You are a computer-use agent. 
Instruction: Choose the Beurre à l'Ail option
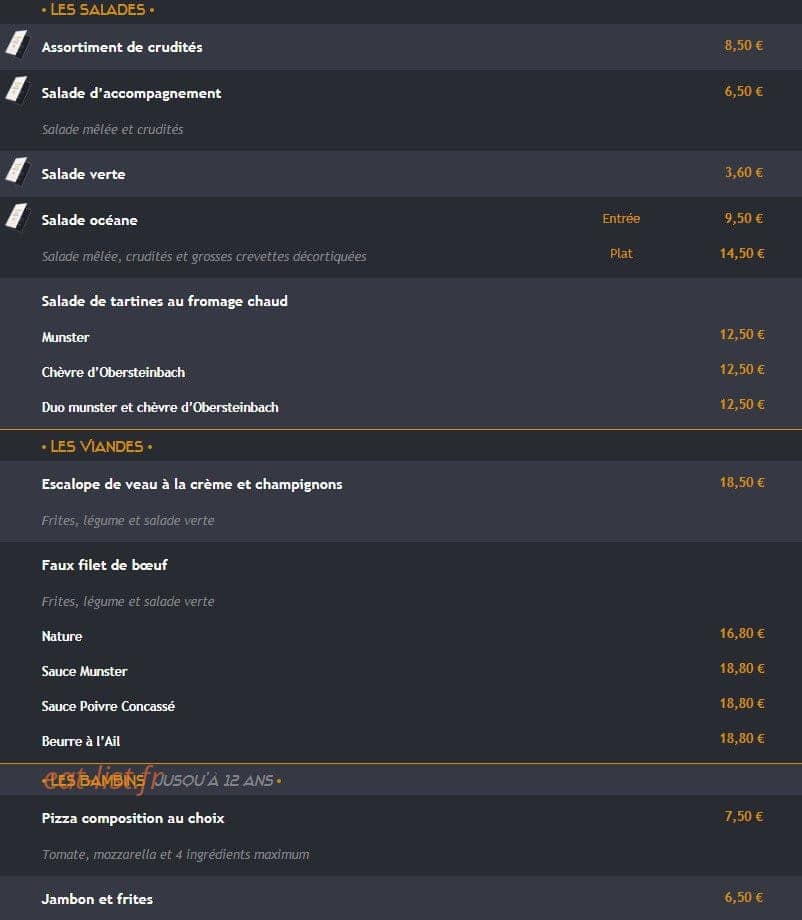coord(81,741)
